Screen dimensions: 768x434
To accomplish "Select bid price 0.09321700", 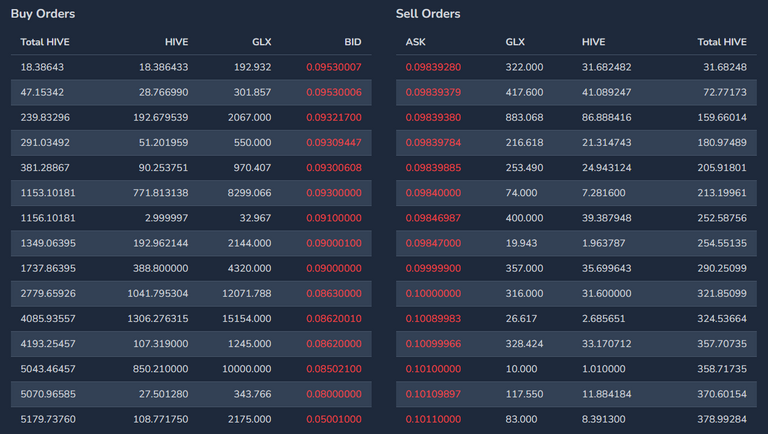I will pos(334,118).
